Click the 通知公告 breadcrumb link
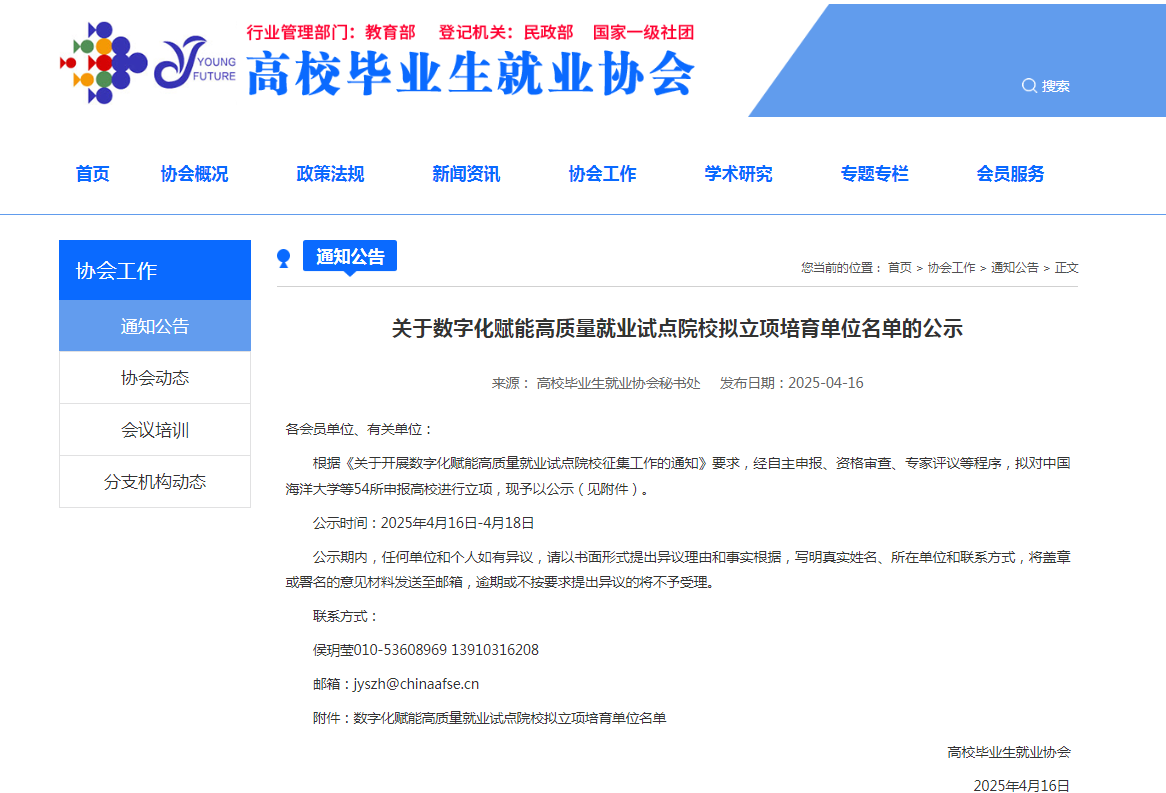The image size is (1166, 793). click(x=1014, y=268)
